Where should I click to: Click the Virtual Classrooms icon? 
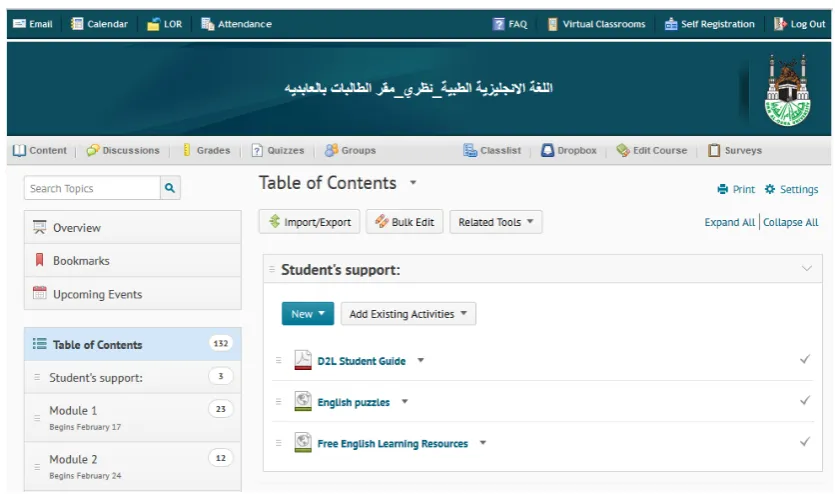point(553,24)
